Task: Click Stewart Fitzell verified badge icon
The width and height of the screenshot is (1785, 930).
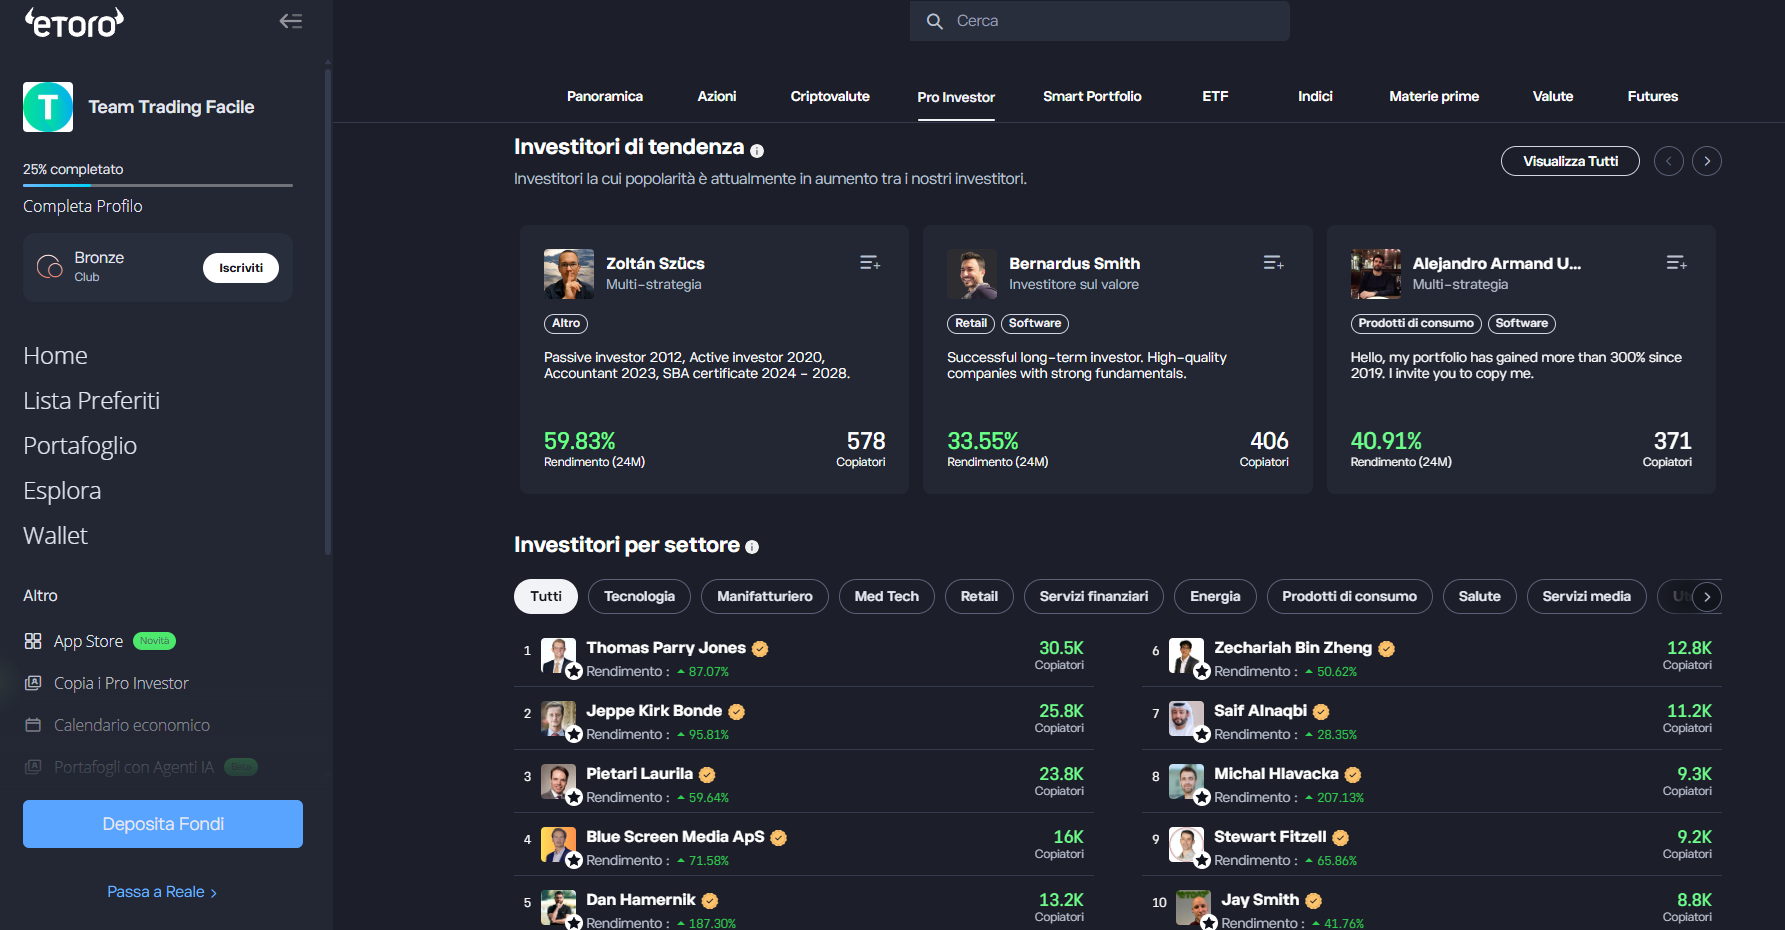Action: pyautogui.click(x=1341, y=838)
